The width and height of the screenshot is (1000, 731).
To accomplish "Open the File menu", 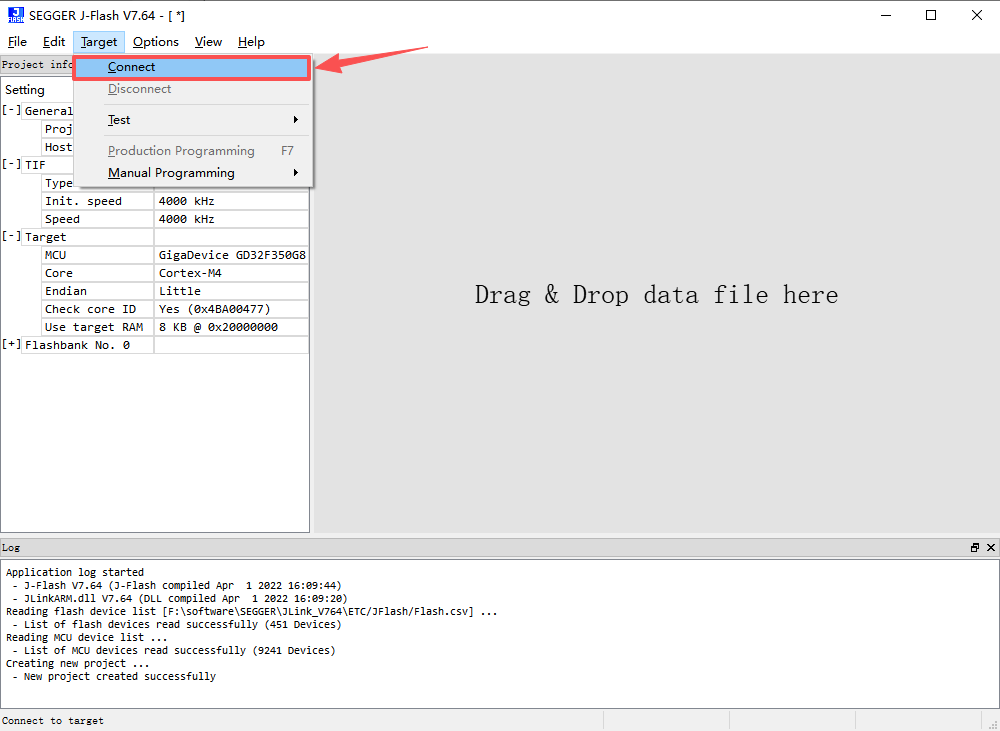I will click(x=17, y=42).
